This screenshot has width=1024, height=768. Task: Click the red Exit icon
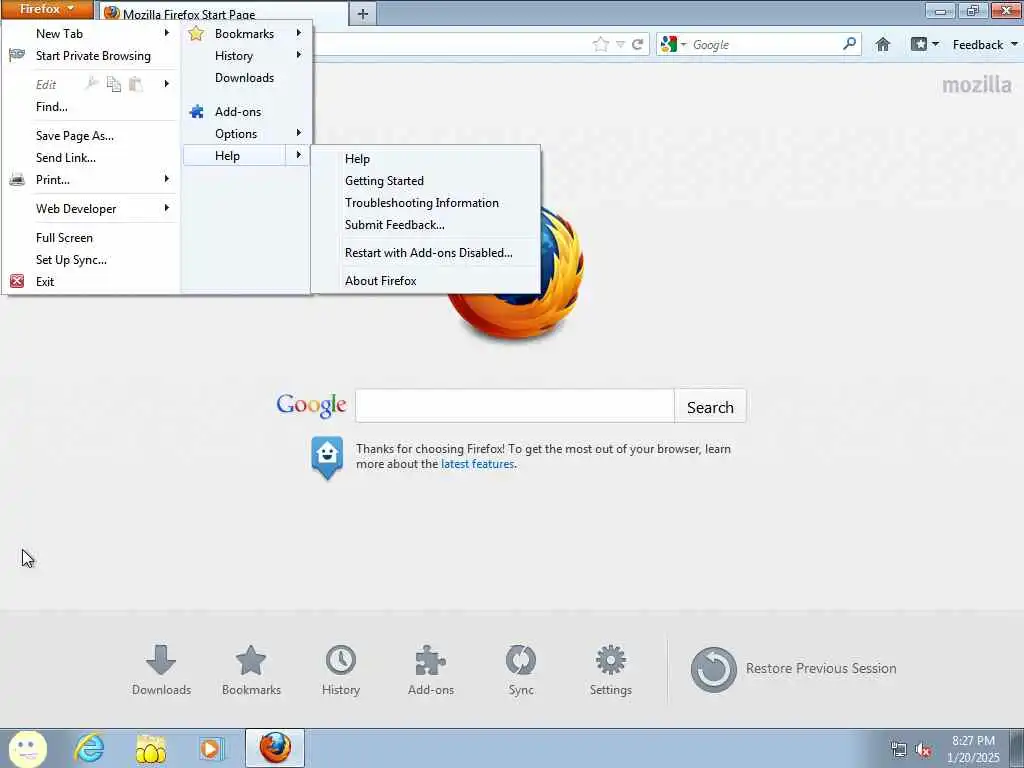click(x=17, y=281)
